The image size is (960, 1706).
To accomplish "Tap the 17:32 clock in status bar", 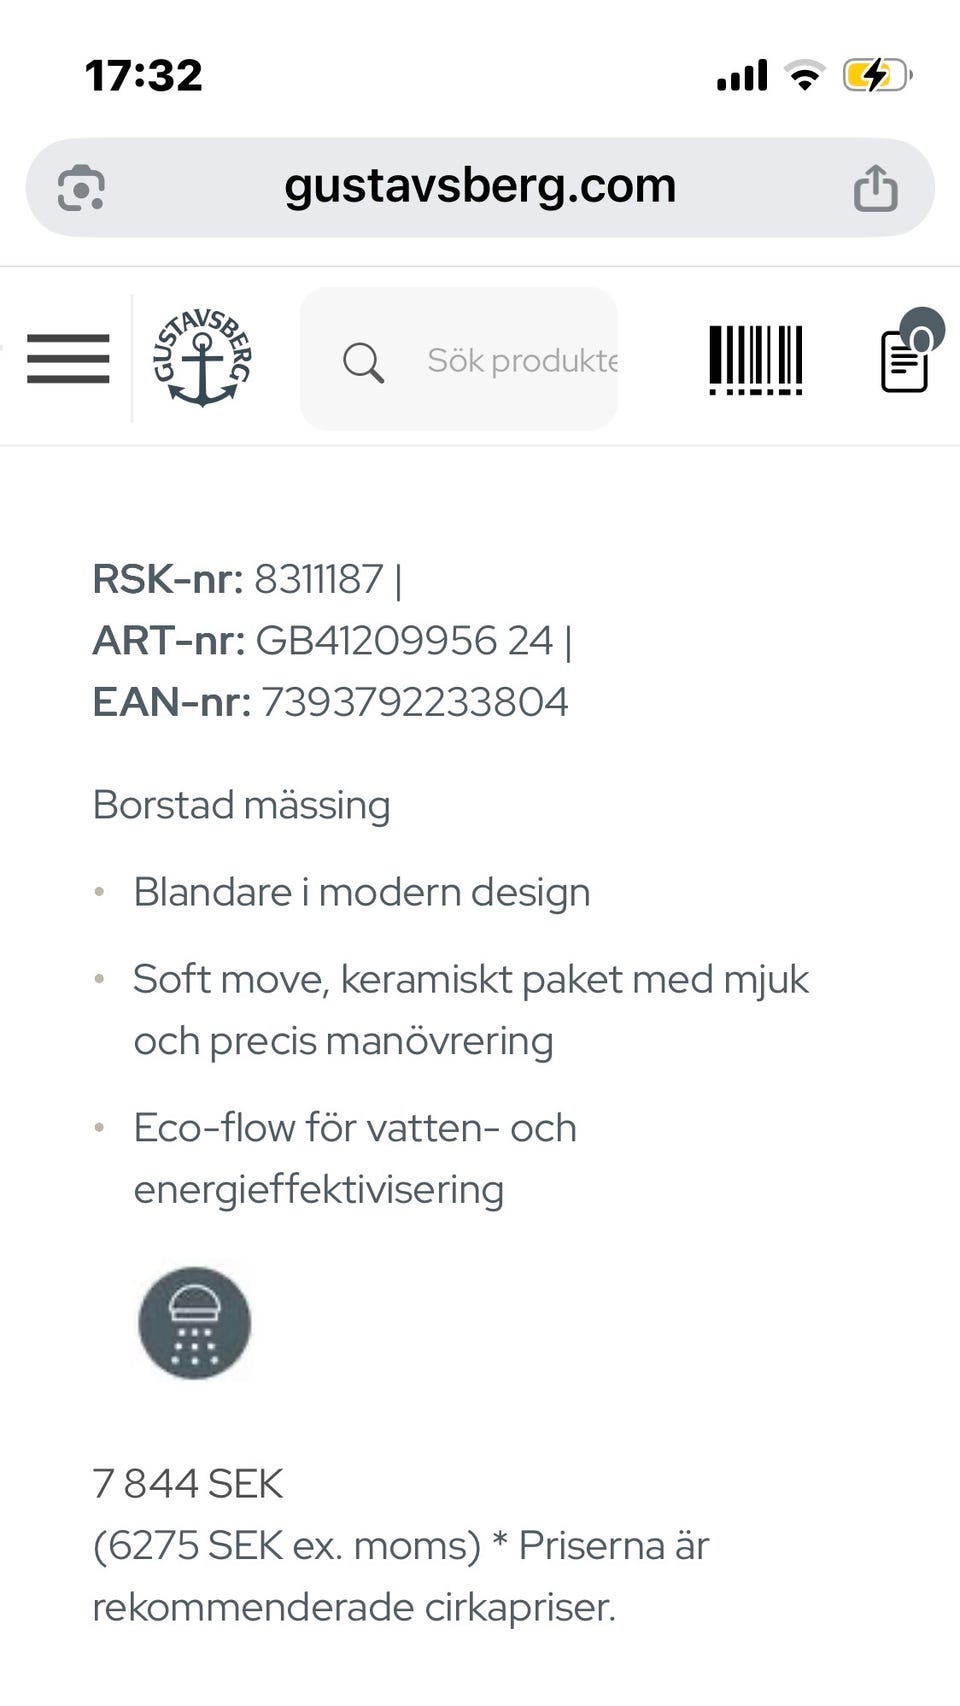I will pyautogui.click(x=144, y=75).
